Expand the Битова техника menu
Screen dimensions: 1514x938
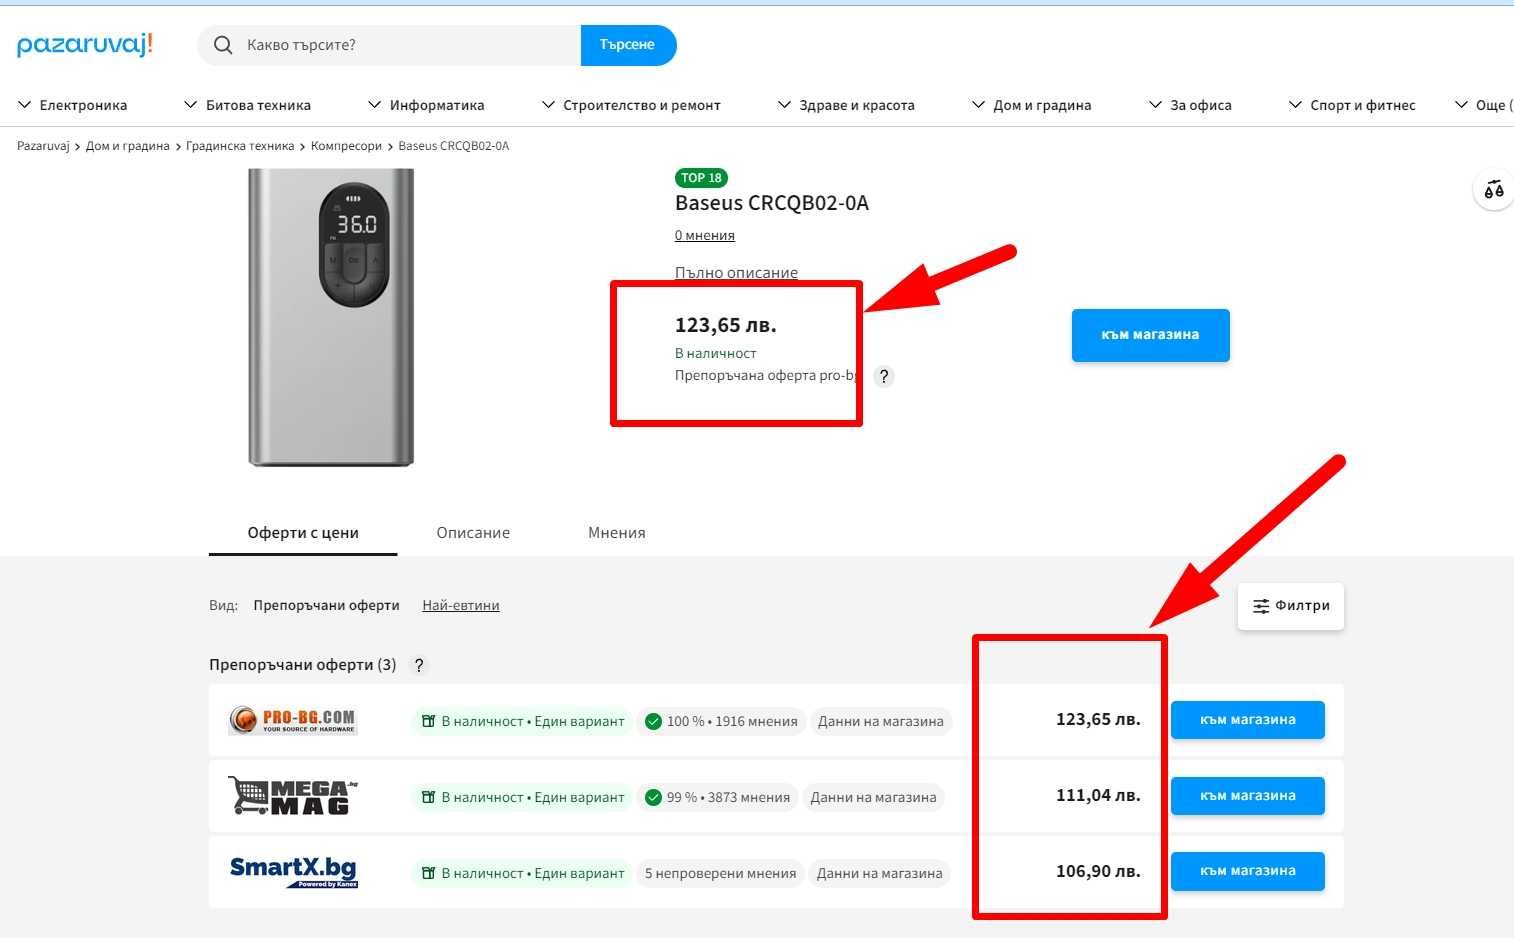[247, 105]
